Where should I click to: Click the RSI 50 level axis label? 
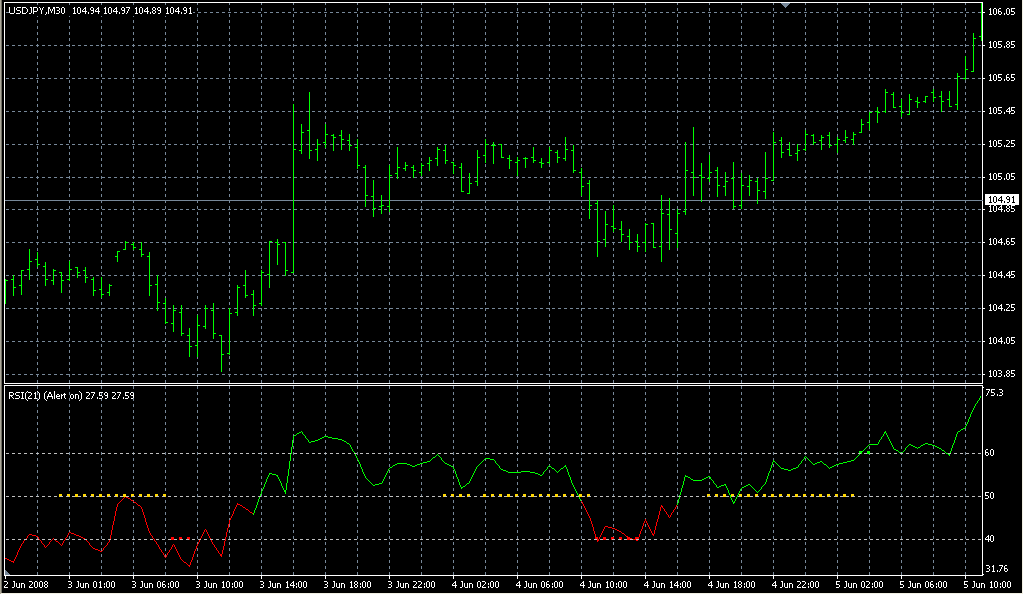coord(990,496)
